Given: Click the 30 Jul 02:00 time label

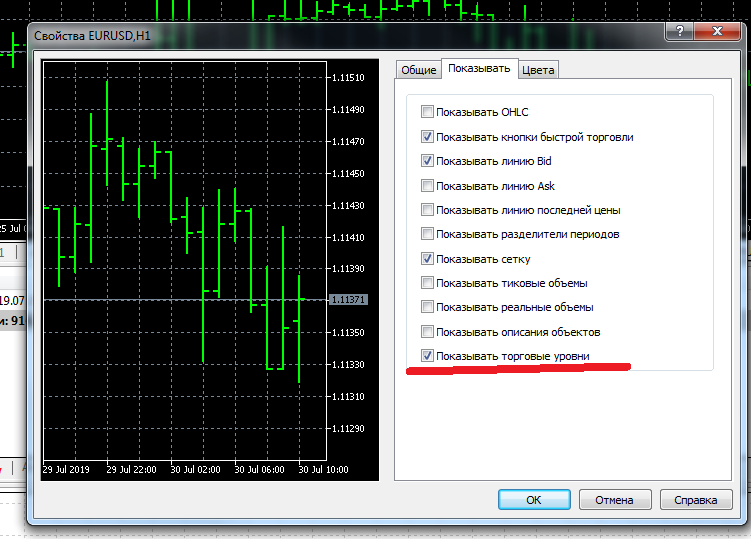Looking at the screenshot, I should click(195, 470).
